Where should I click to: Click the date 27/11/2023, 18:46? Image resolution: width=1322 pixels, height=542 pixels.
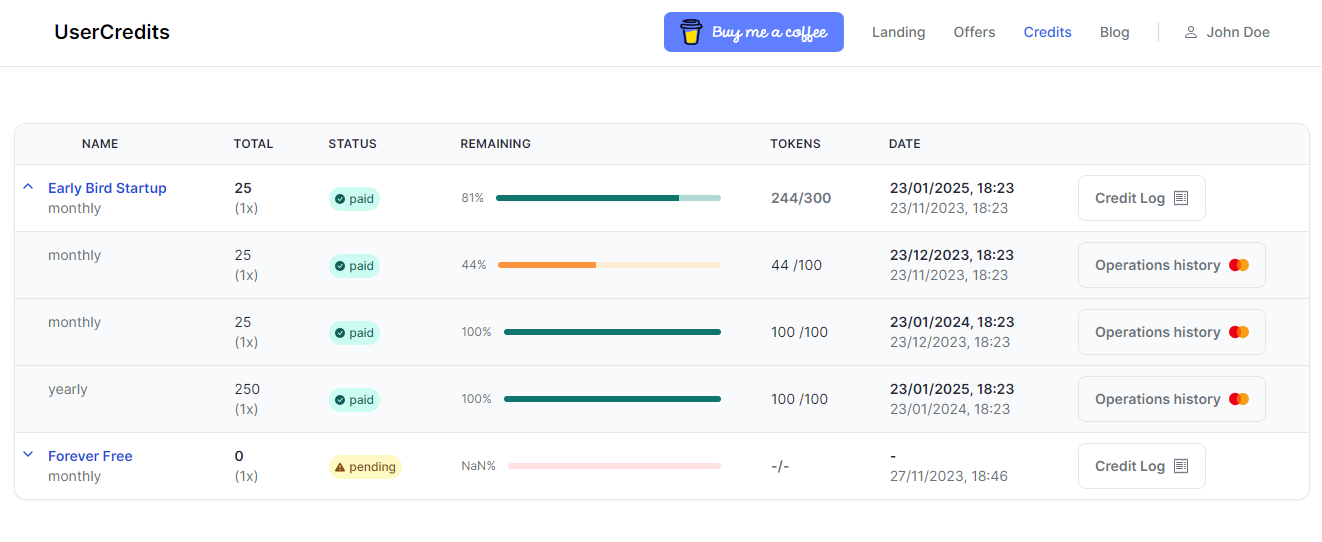click(949, 476)
